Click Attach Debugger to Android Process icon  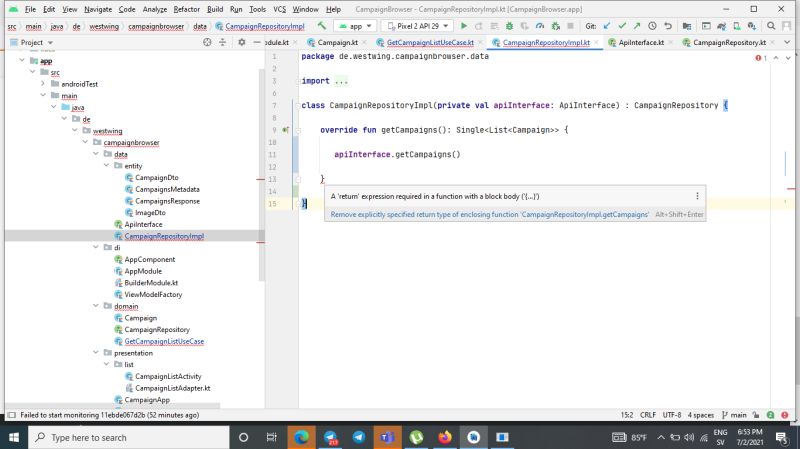pos(556,26)
